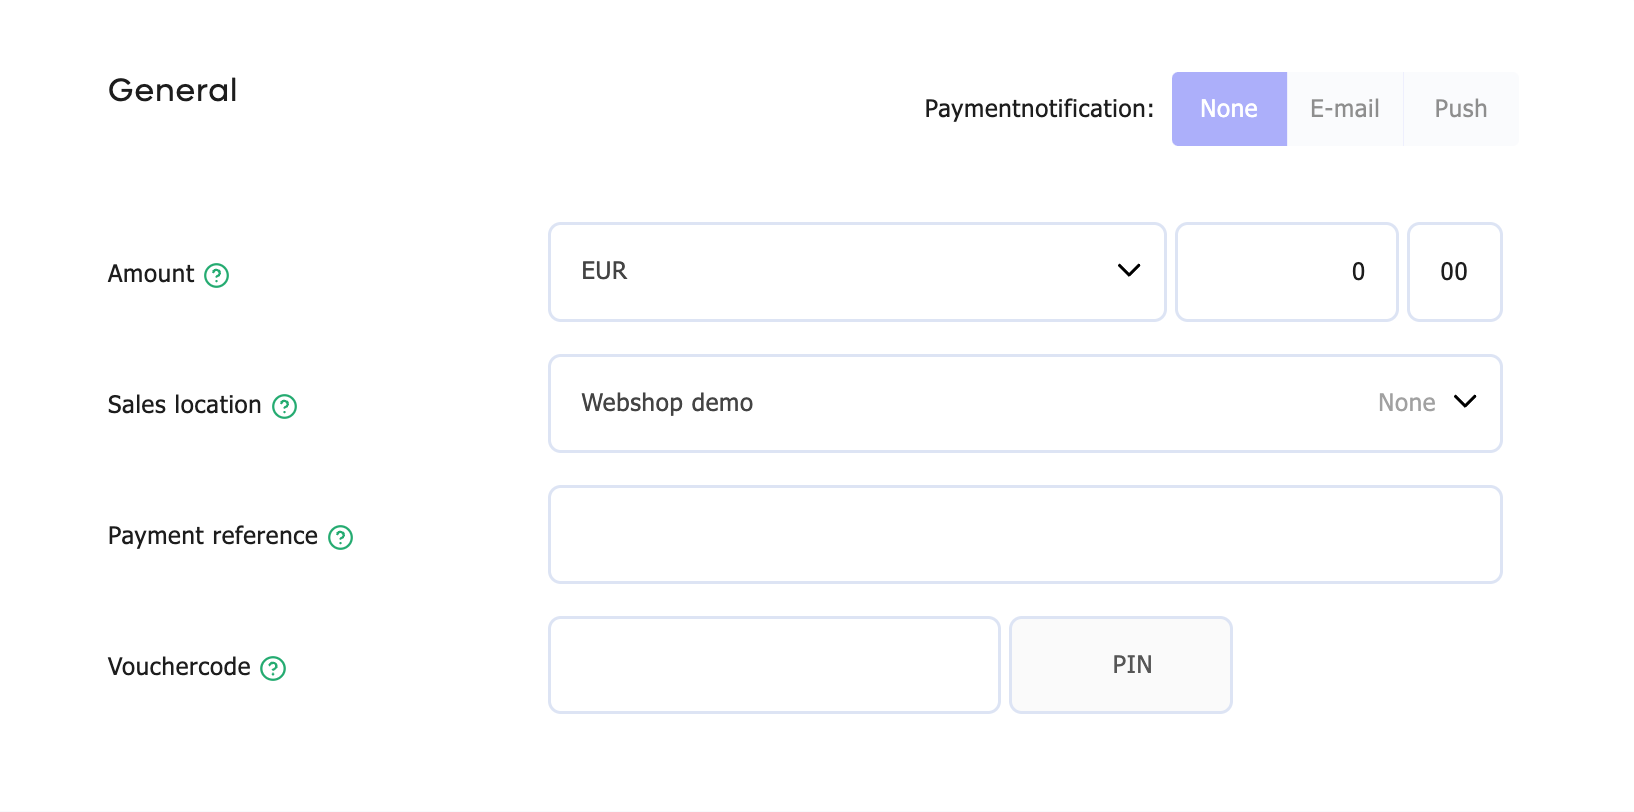Image resolution: width=1634 pixels, height=812 pixels.
Task: Show help for Vouchercode via its icon
Action: click(x=273, y=668)
